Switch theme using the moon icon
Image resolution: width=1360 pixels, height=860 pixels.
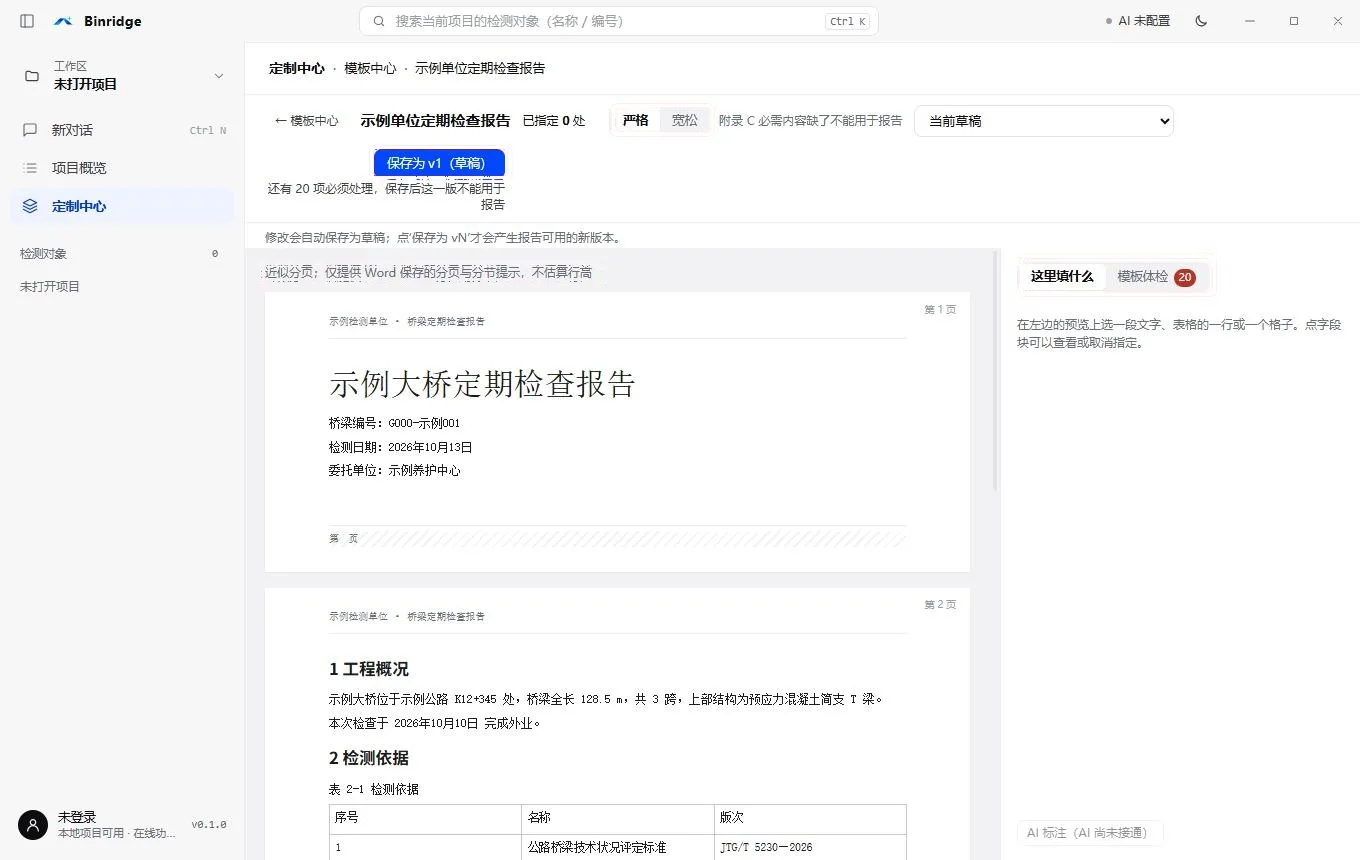(x=1201, y=21)
